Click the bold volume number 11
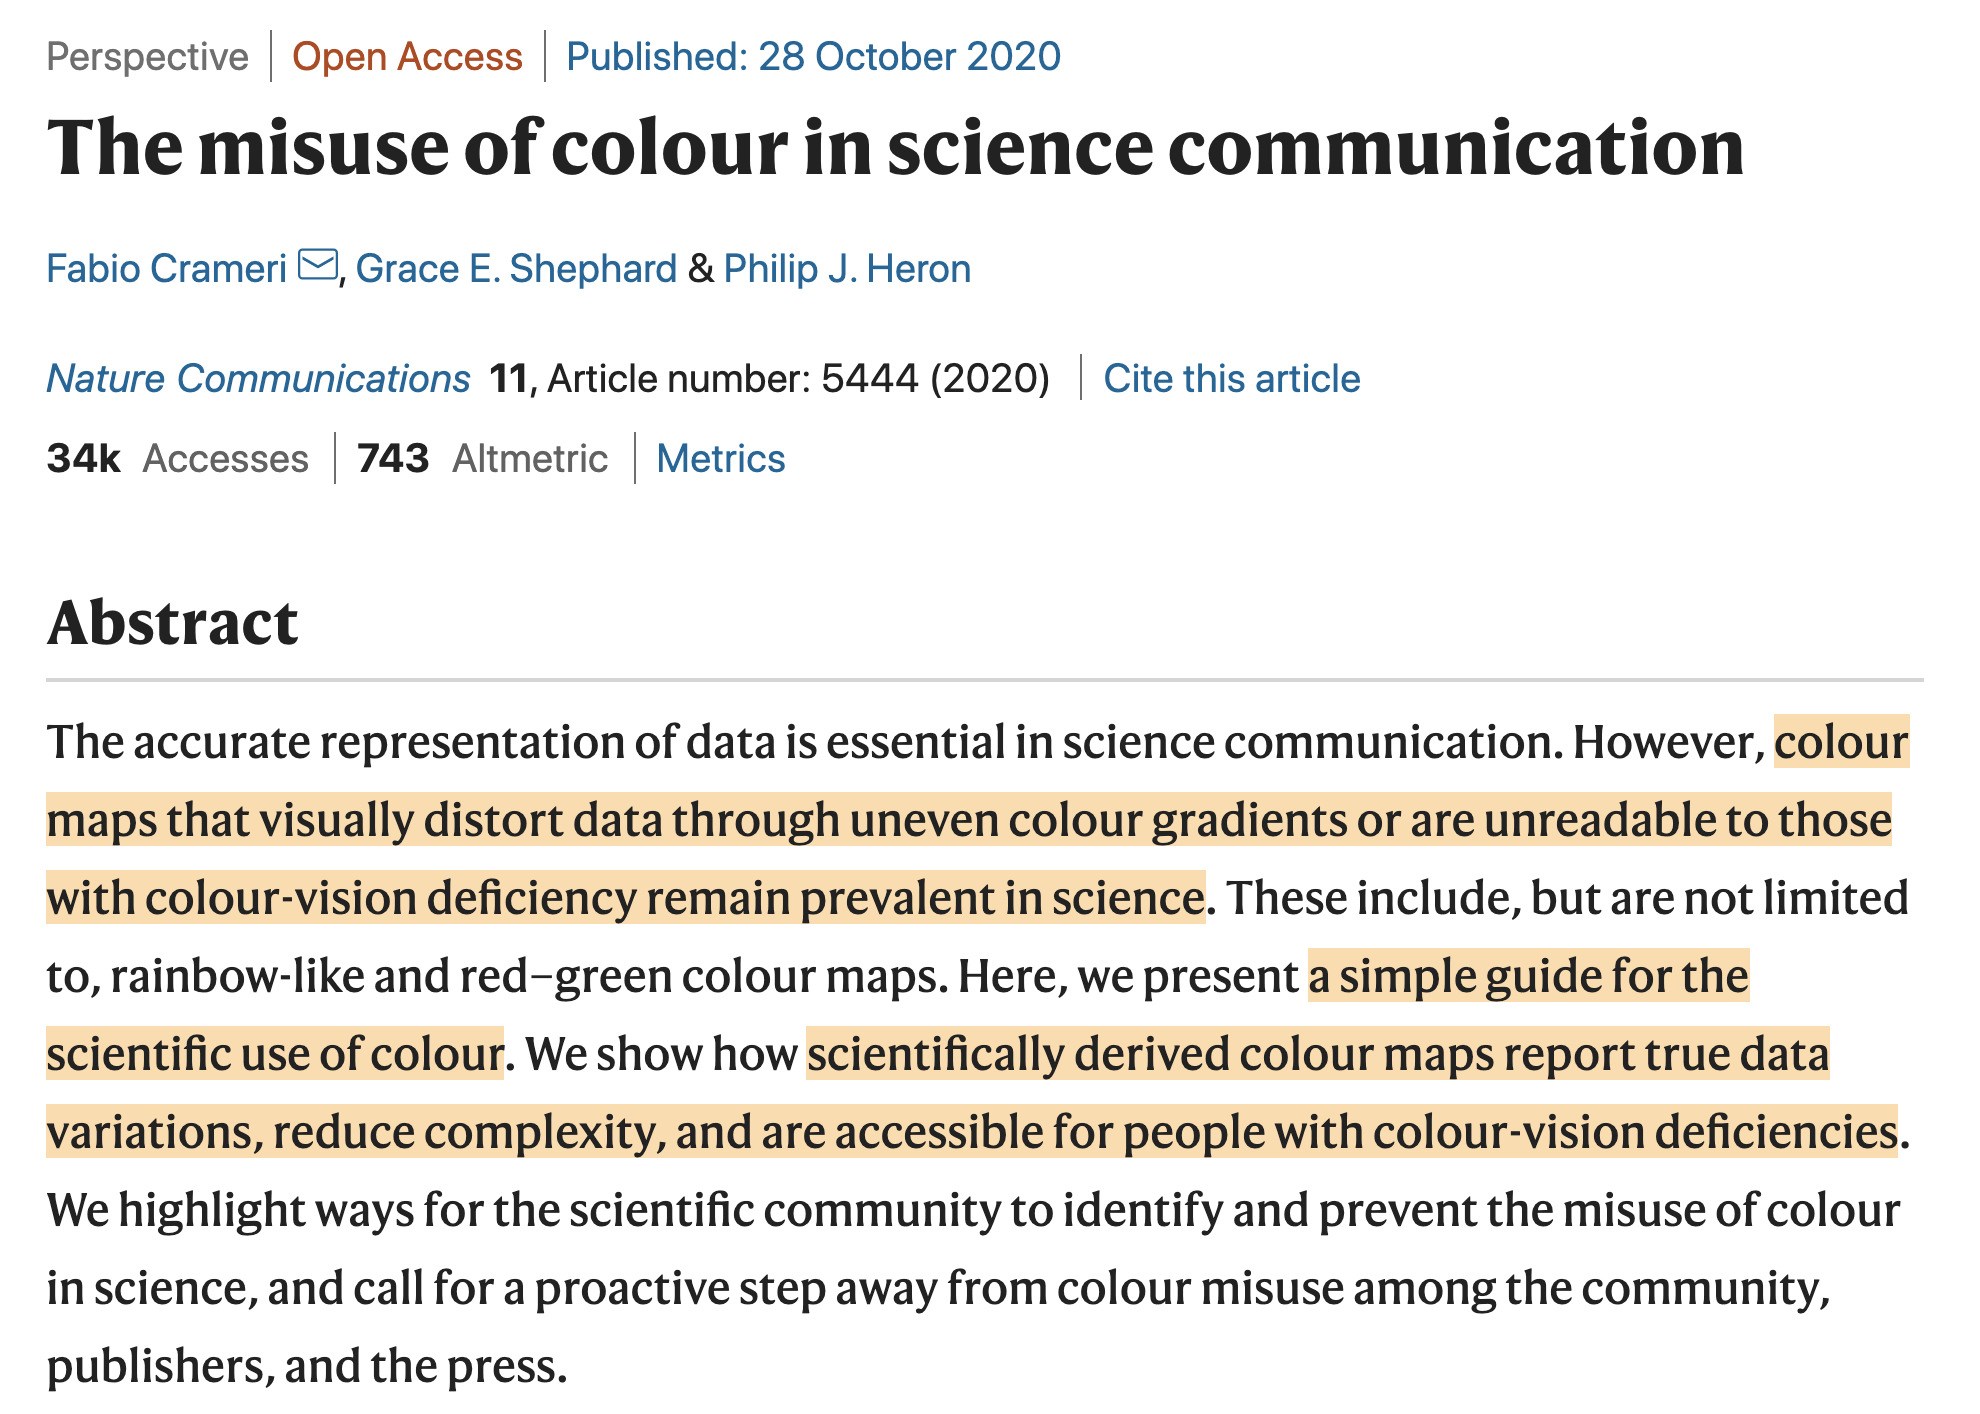The width and height of the screenshot is (1980, 1414). pyautogui.click(x=508, y=379)
